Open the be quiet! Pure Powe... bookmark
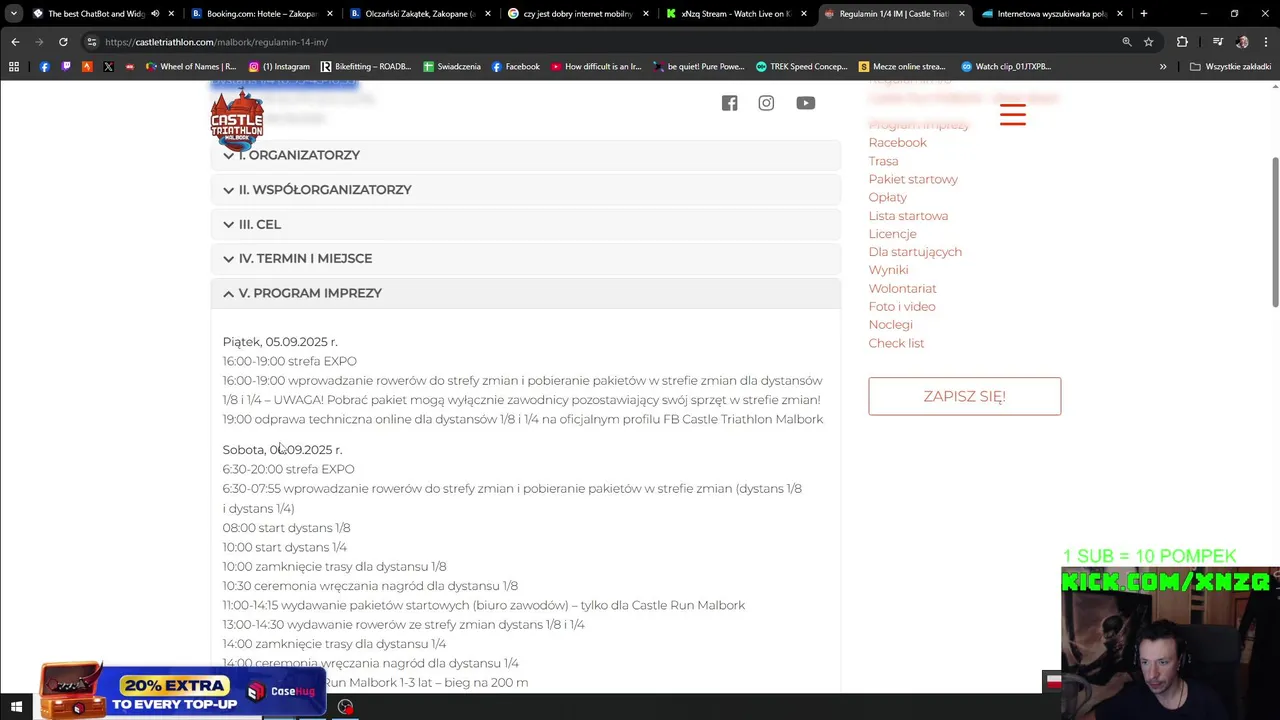Viewport: 1280px width, 720px height. tap(699, 66)
